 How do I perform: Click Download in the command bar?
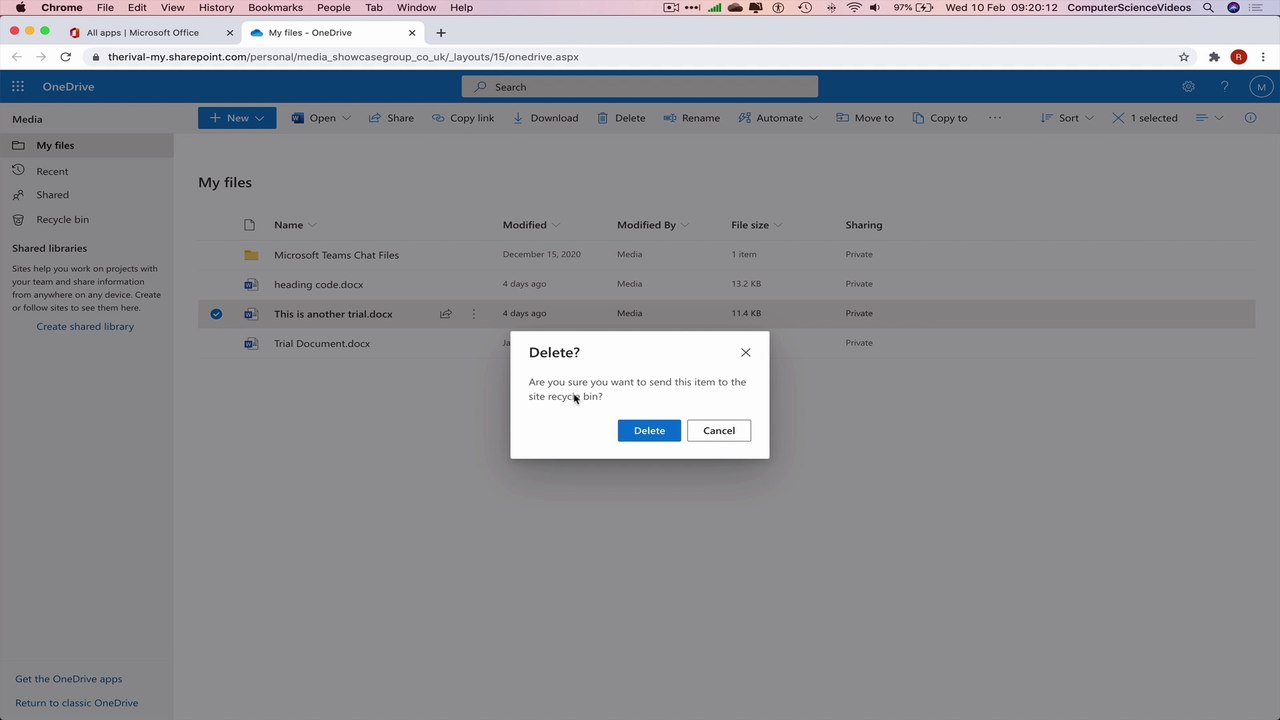click(545, 118)
